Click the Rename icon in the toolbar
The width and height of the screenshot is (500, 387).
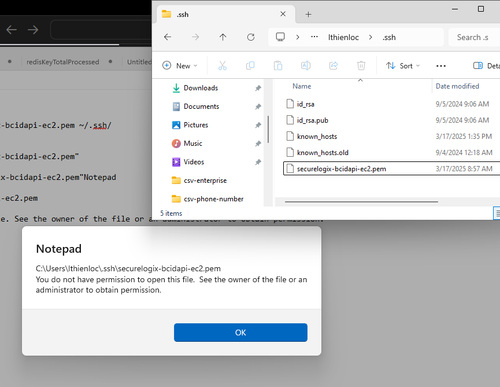pyautogui.click(x=305, y=66)
